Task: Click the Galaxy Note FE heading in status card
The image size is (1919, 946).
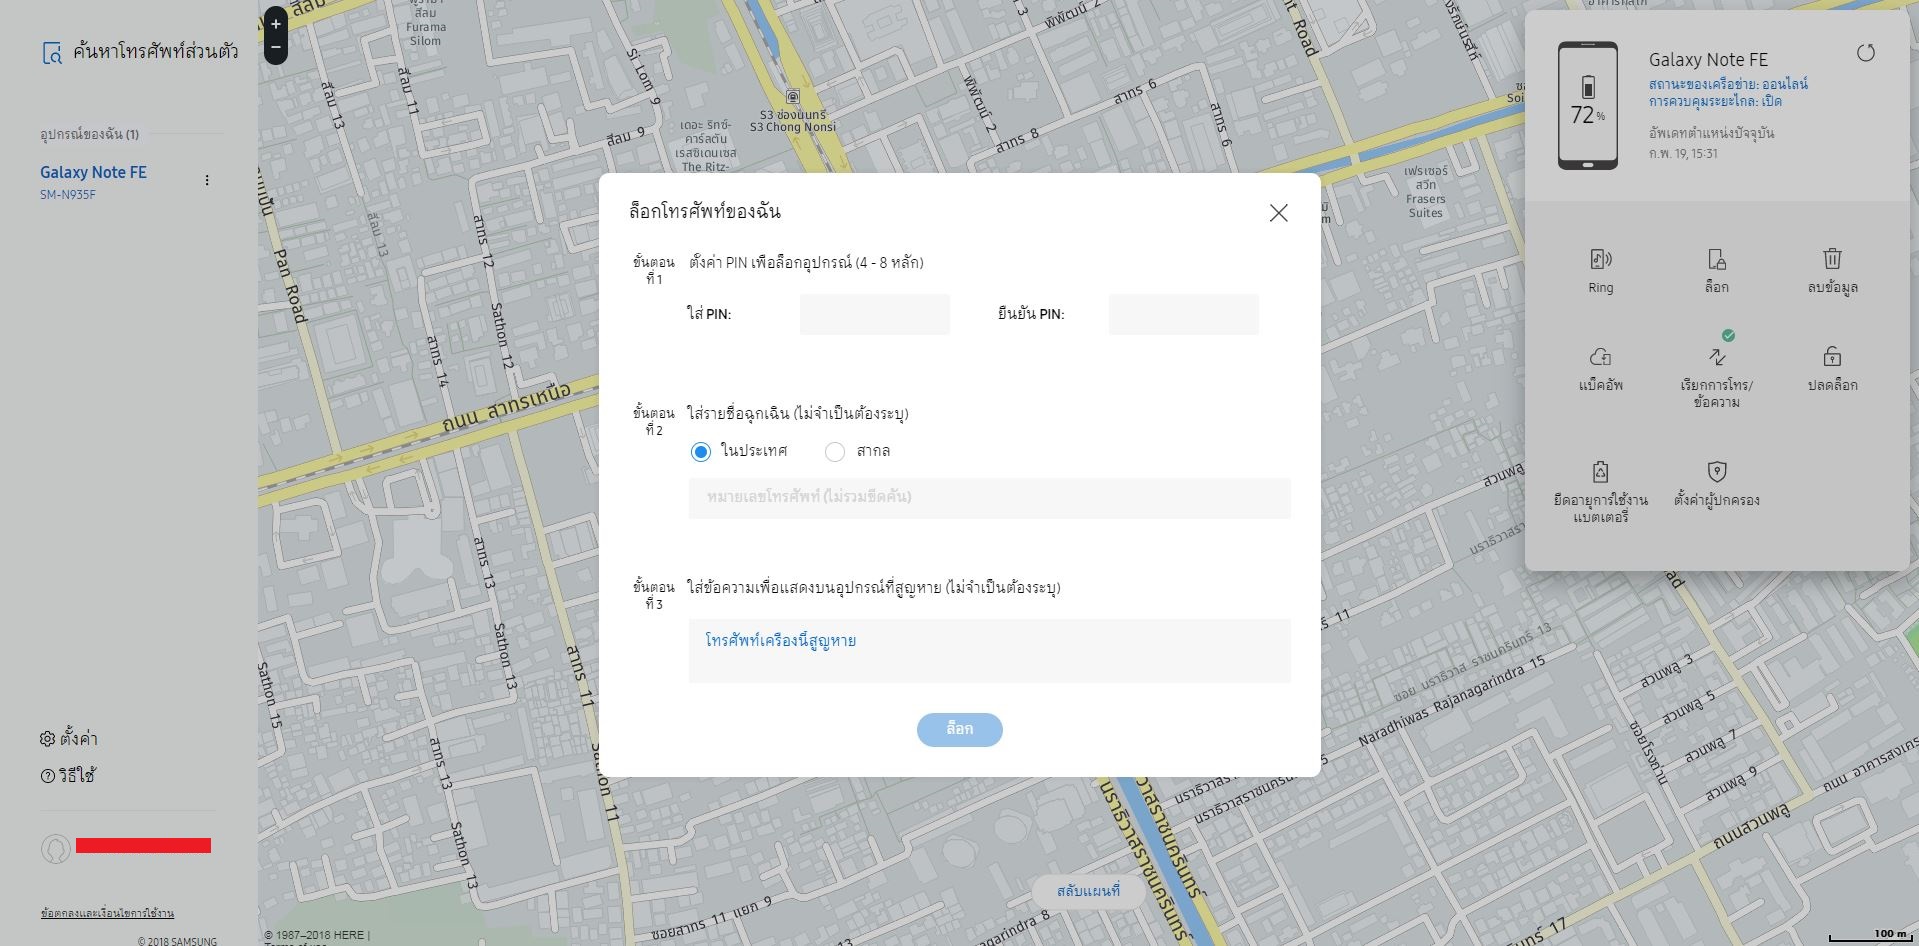Action: [1708, 60]
